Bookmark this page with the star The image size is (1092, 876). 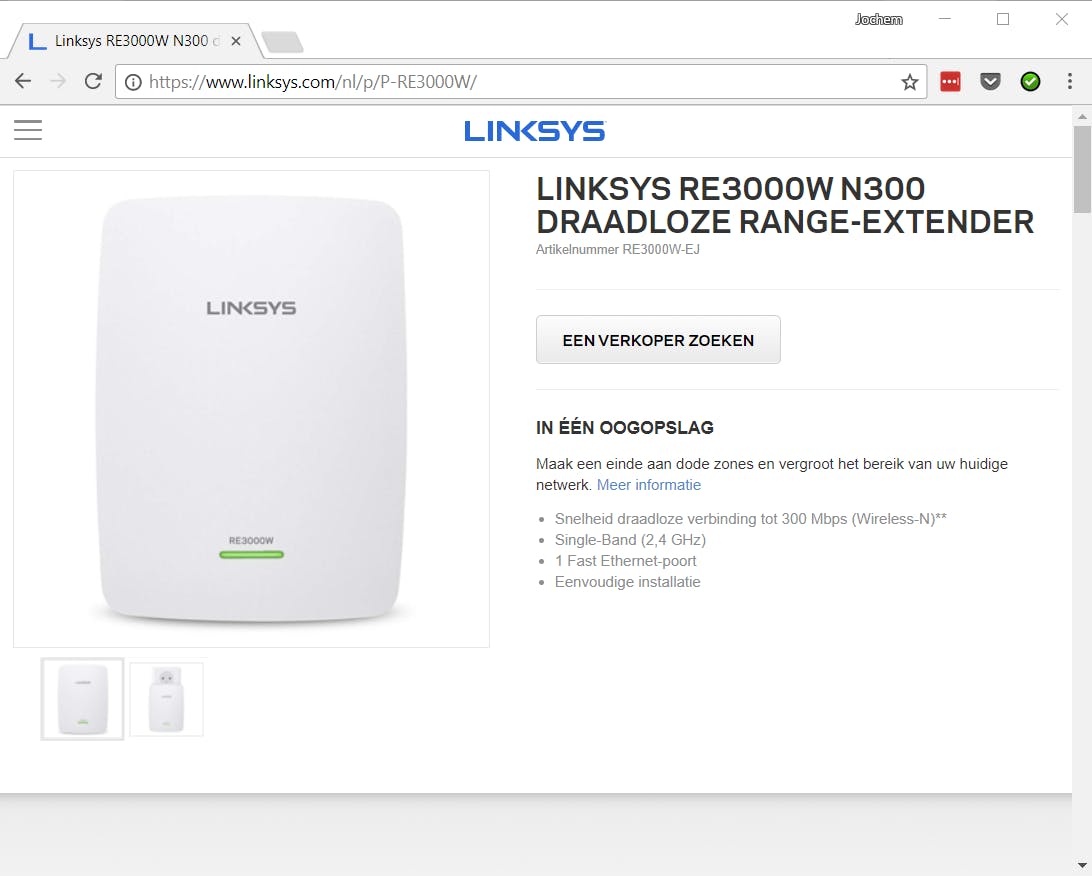[910, 82]
